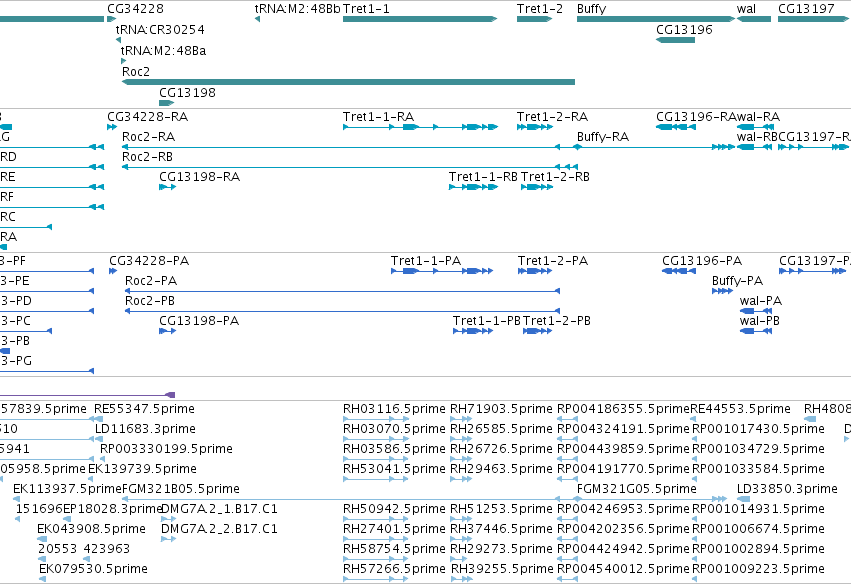Image resolution: width=851 pixels, height=584 pixels.
Task: Click the FGM321G05.5prime EST label
Action: pos(637,489)
